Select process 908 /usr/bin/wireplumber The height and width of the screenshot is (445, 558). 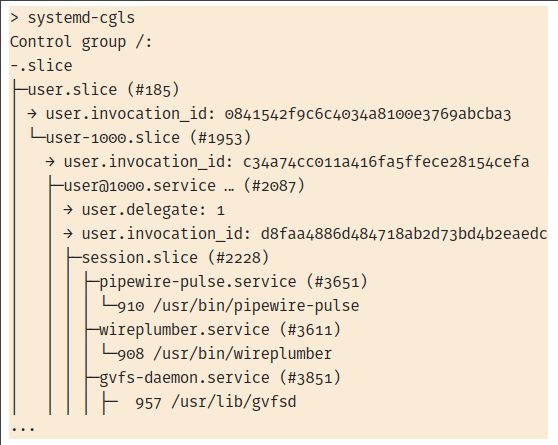225,354
